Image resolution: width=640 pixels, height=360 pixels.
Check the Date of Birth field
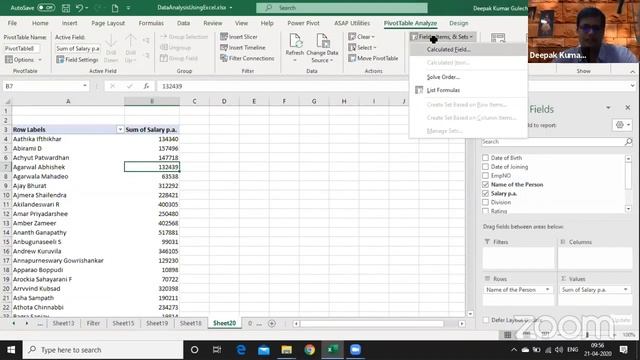(485, 158)
